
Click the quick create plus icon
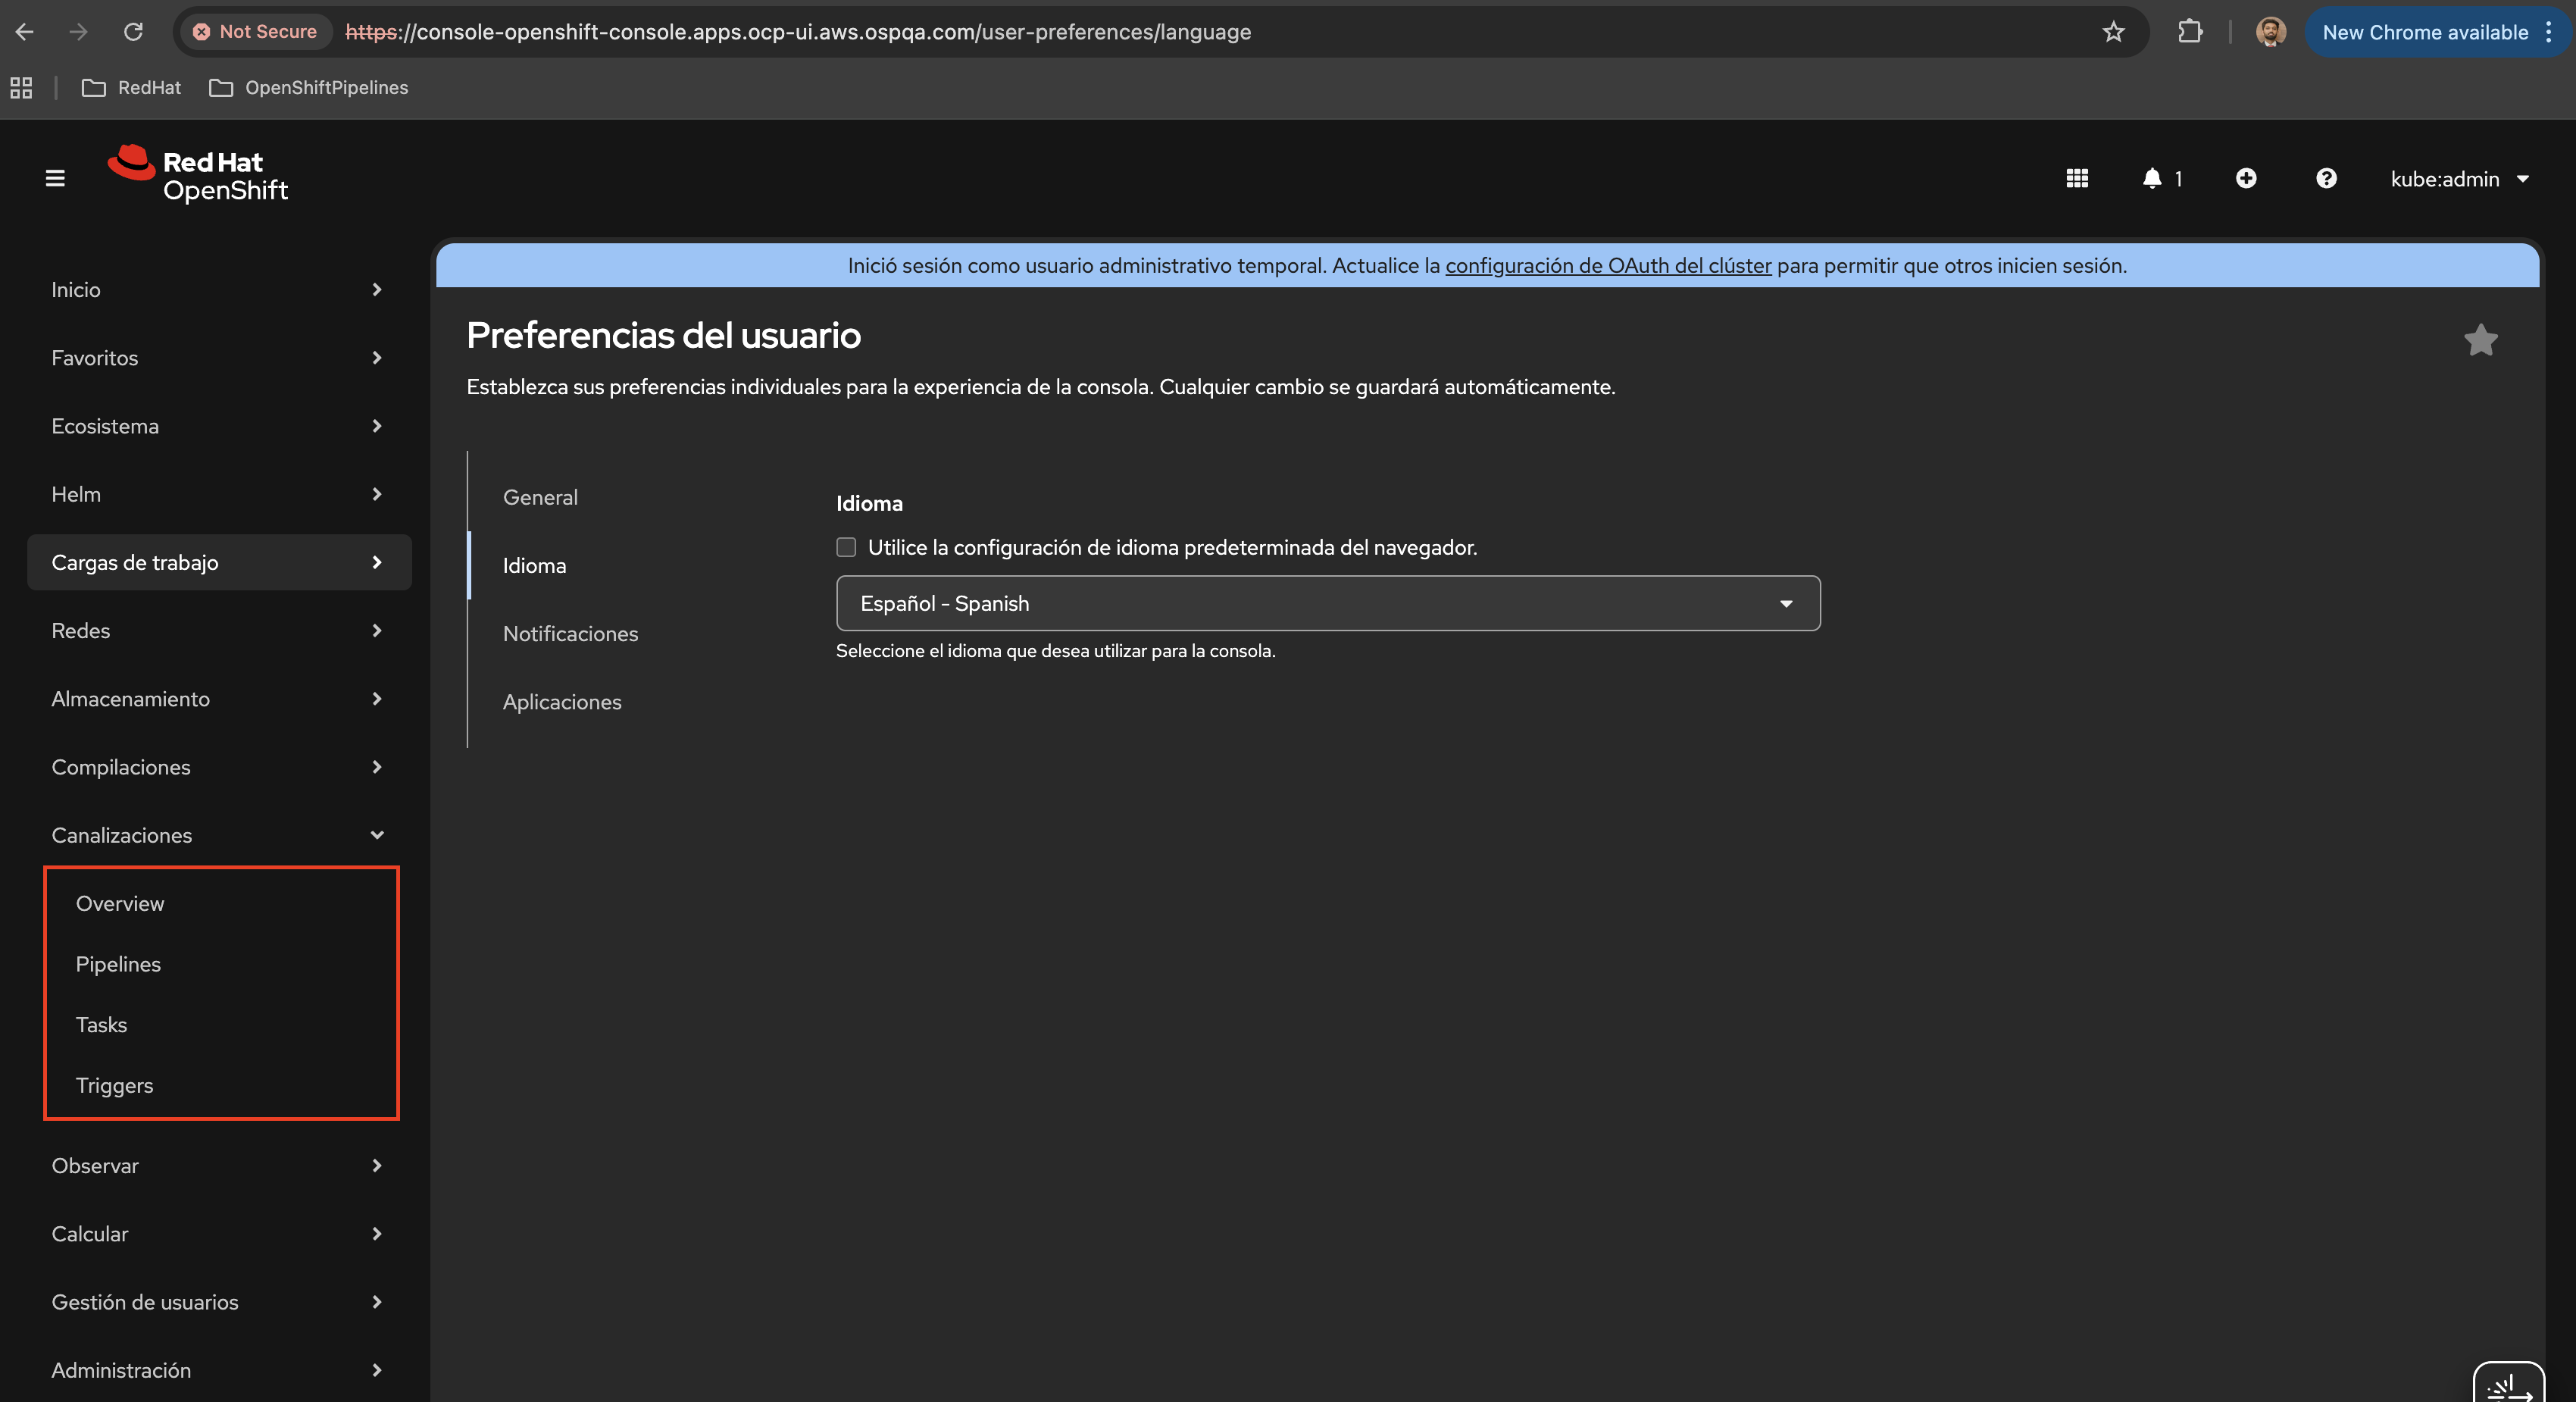pyautogui.click(x=2246, y=178)
